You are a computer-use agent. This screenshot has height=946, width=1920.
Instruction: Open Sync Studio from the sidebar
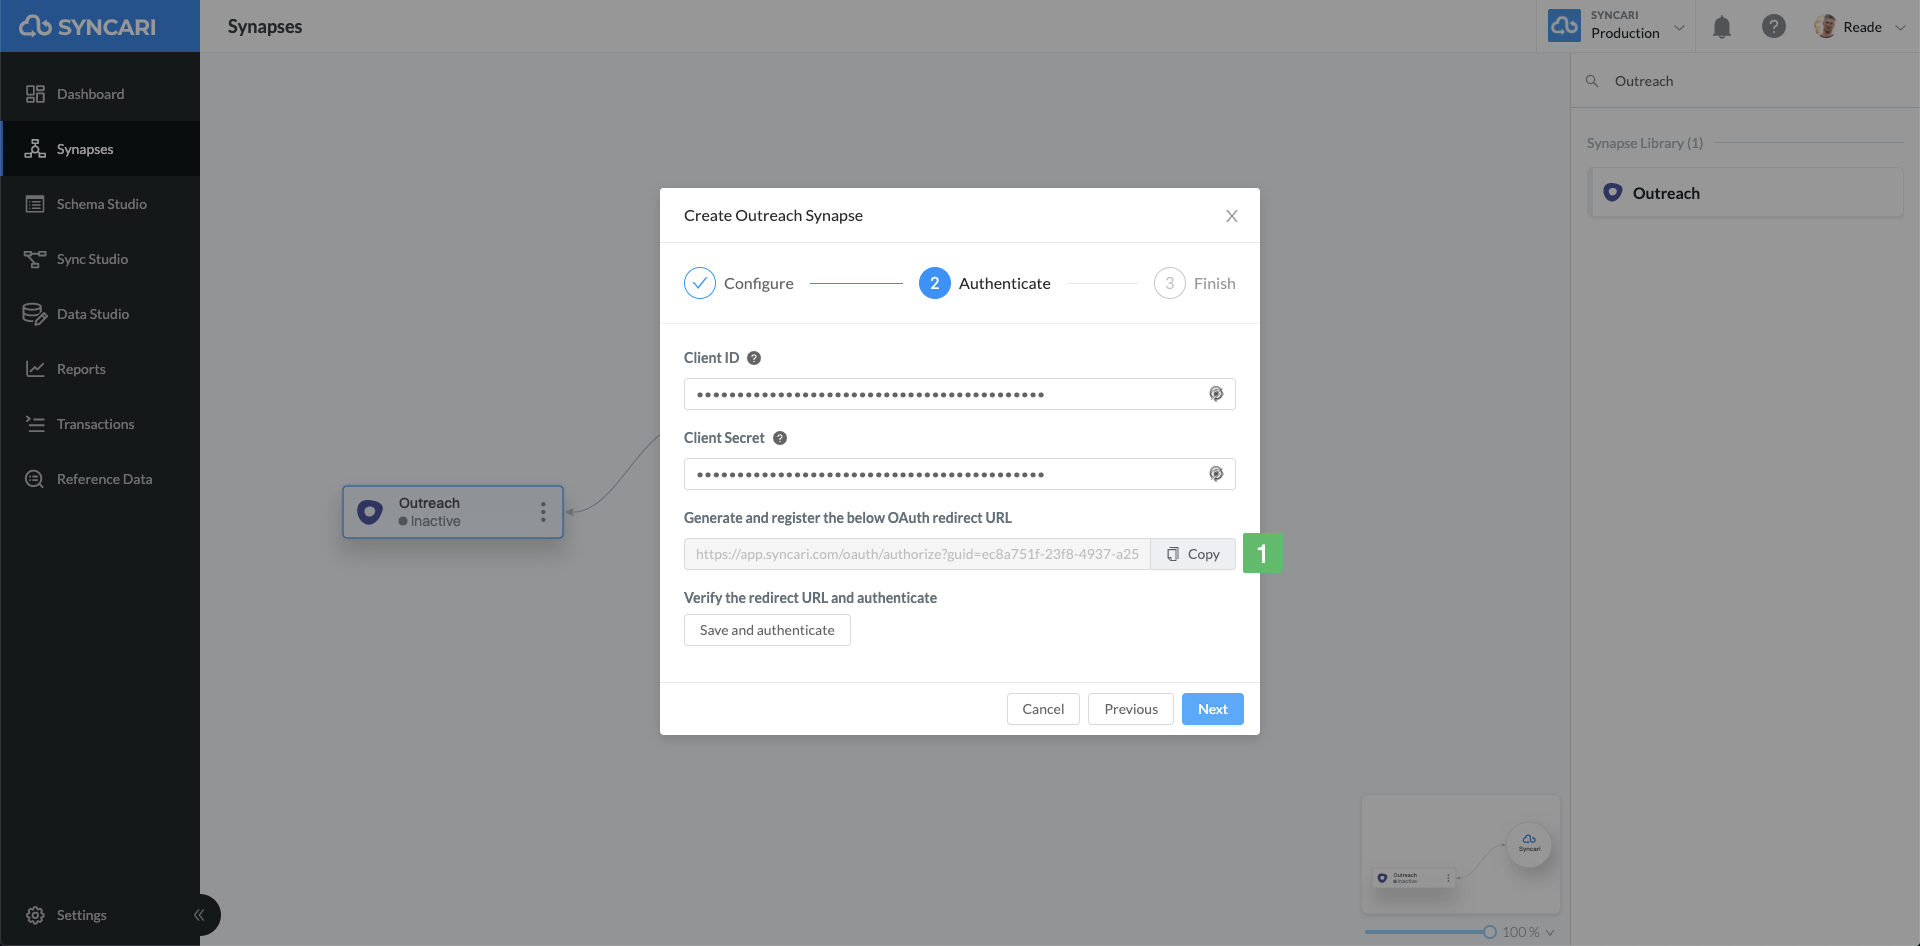click(x=100, y=259)
